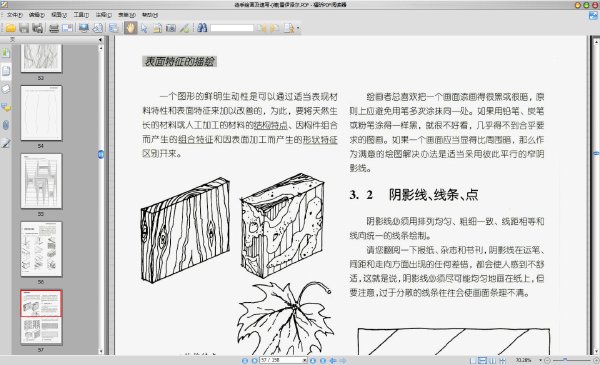Select the Snapshot camera tool

coord(171,28)
